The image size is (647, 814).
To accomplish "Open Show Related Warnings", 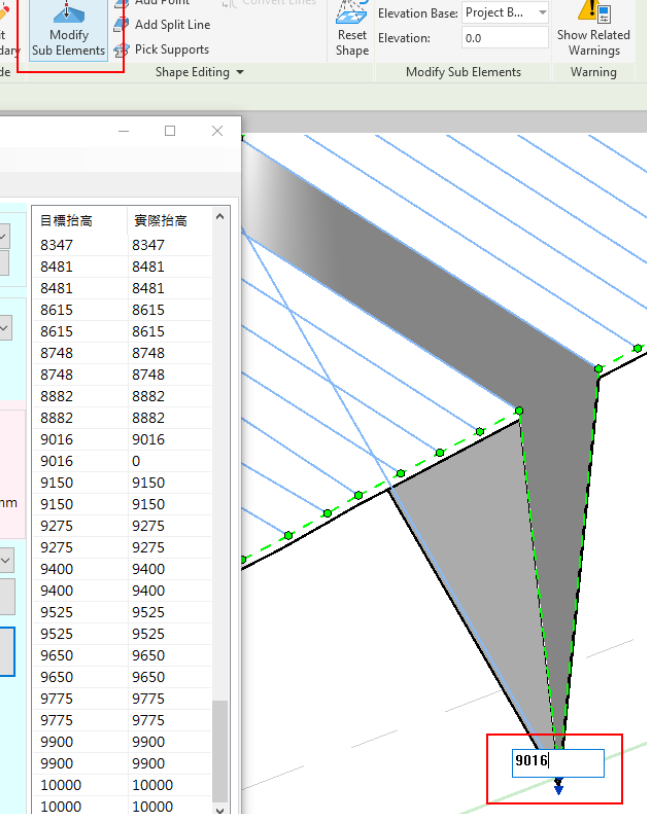I will (x=593, y=30).
